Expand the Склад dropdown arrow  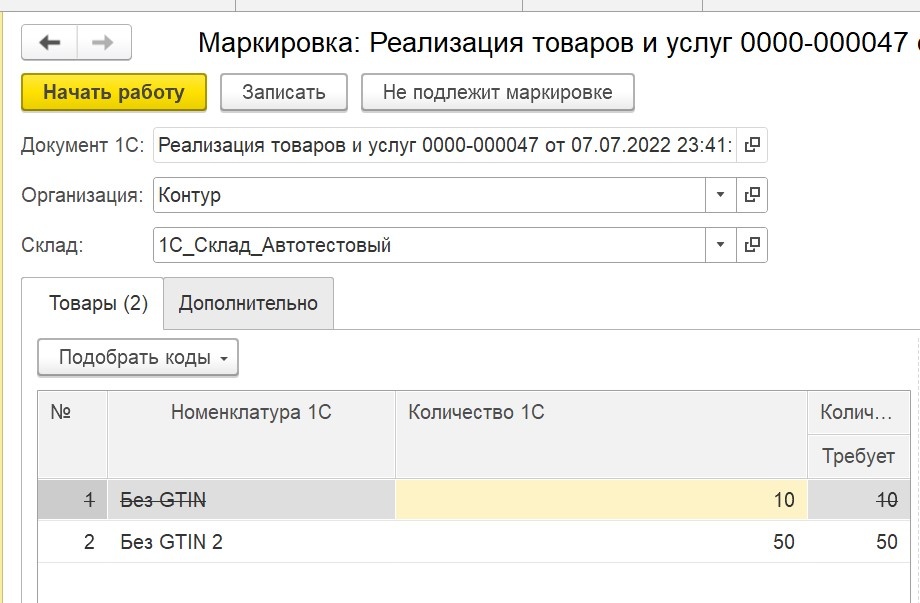[x=721, y=245]
